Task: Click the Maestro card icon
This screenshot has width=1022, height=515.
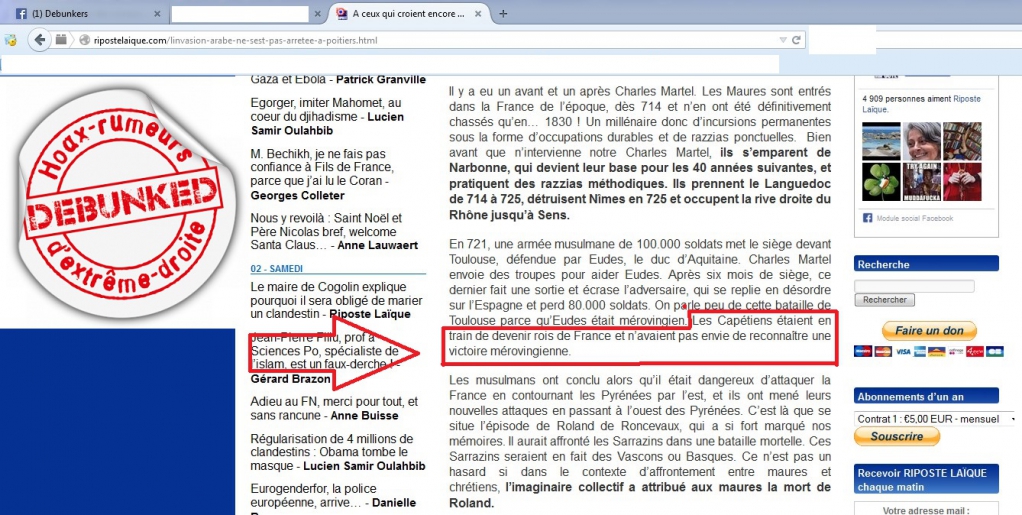Action: (x=863, y=351)
